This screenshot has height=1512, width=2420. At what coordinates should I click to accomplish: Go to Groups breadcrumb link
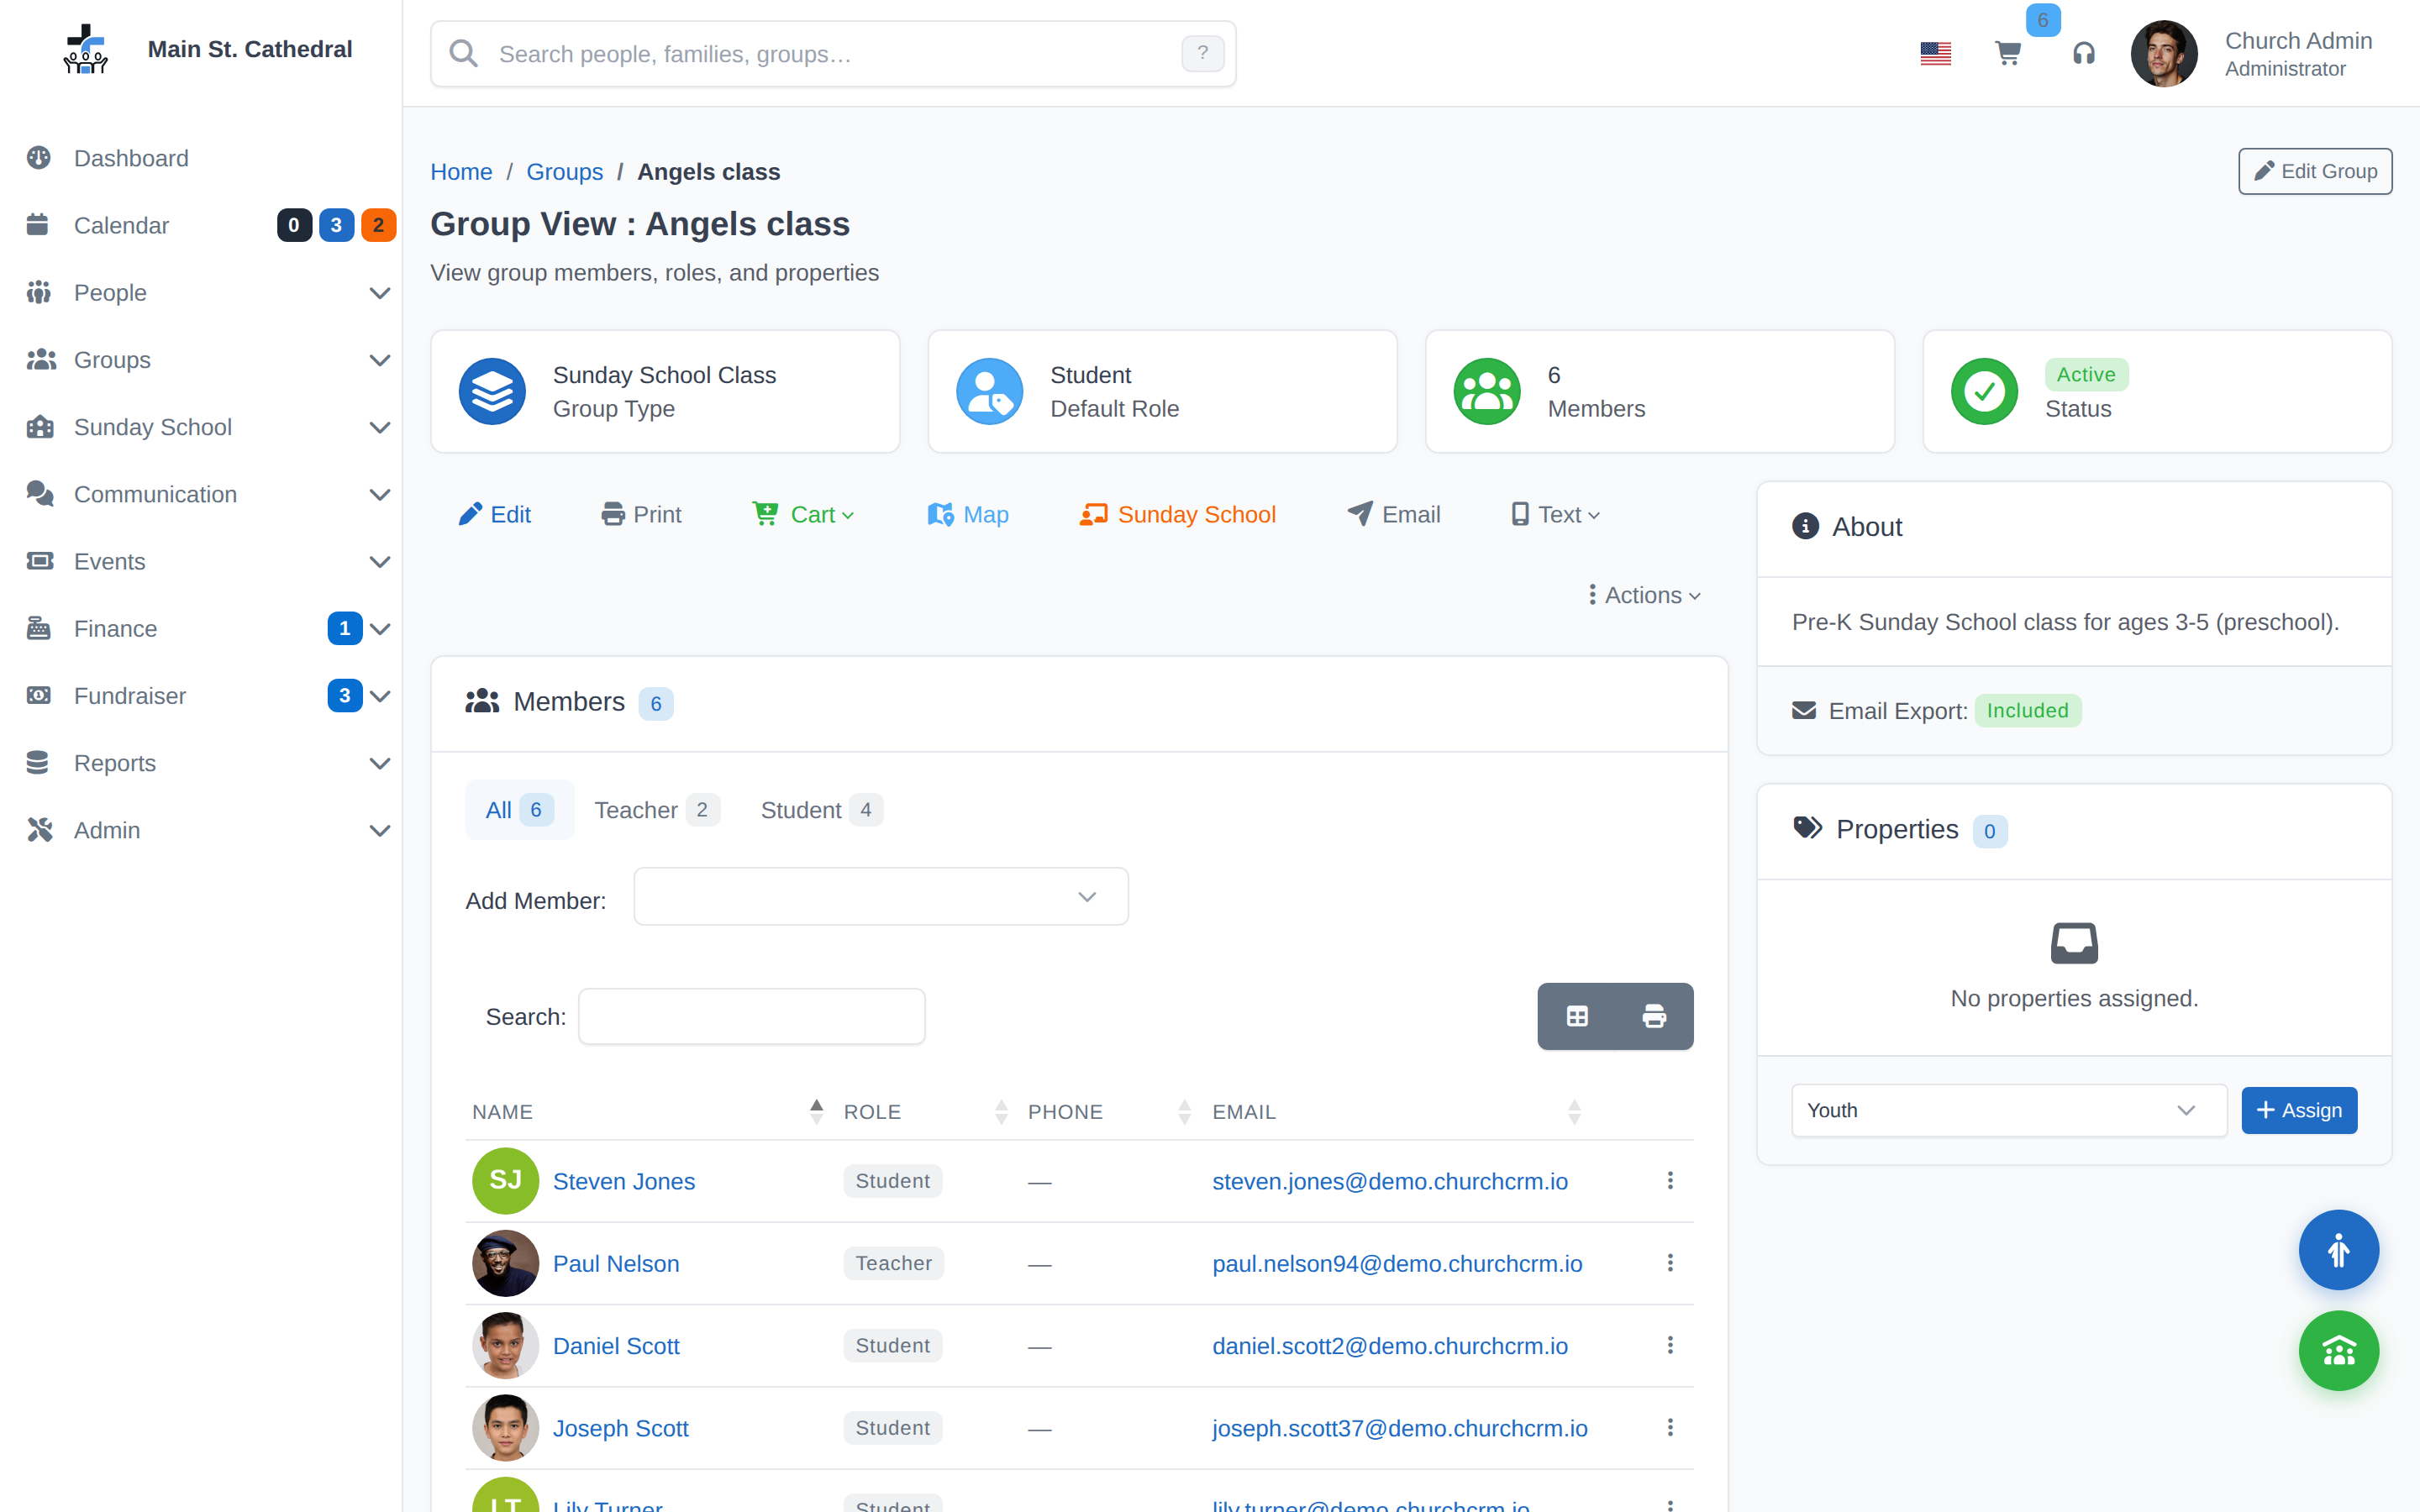(x=564, y=171)
